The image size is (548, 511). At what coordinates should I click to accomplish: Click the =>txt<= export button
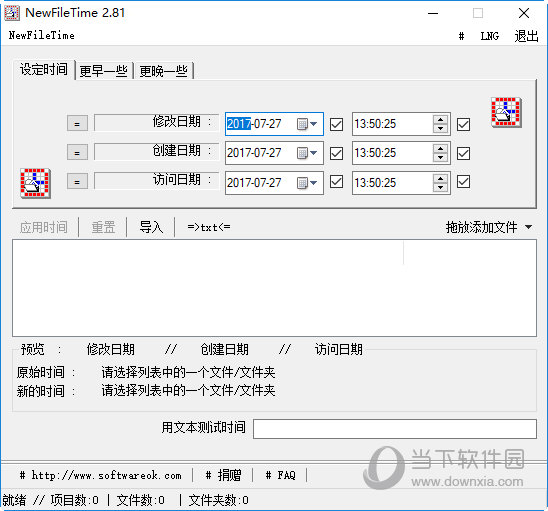click(x=209, y=227)
